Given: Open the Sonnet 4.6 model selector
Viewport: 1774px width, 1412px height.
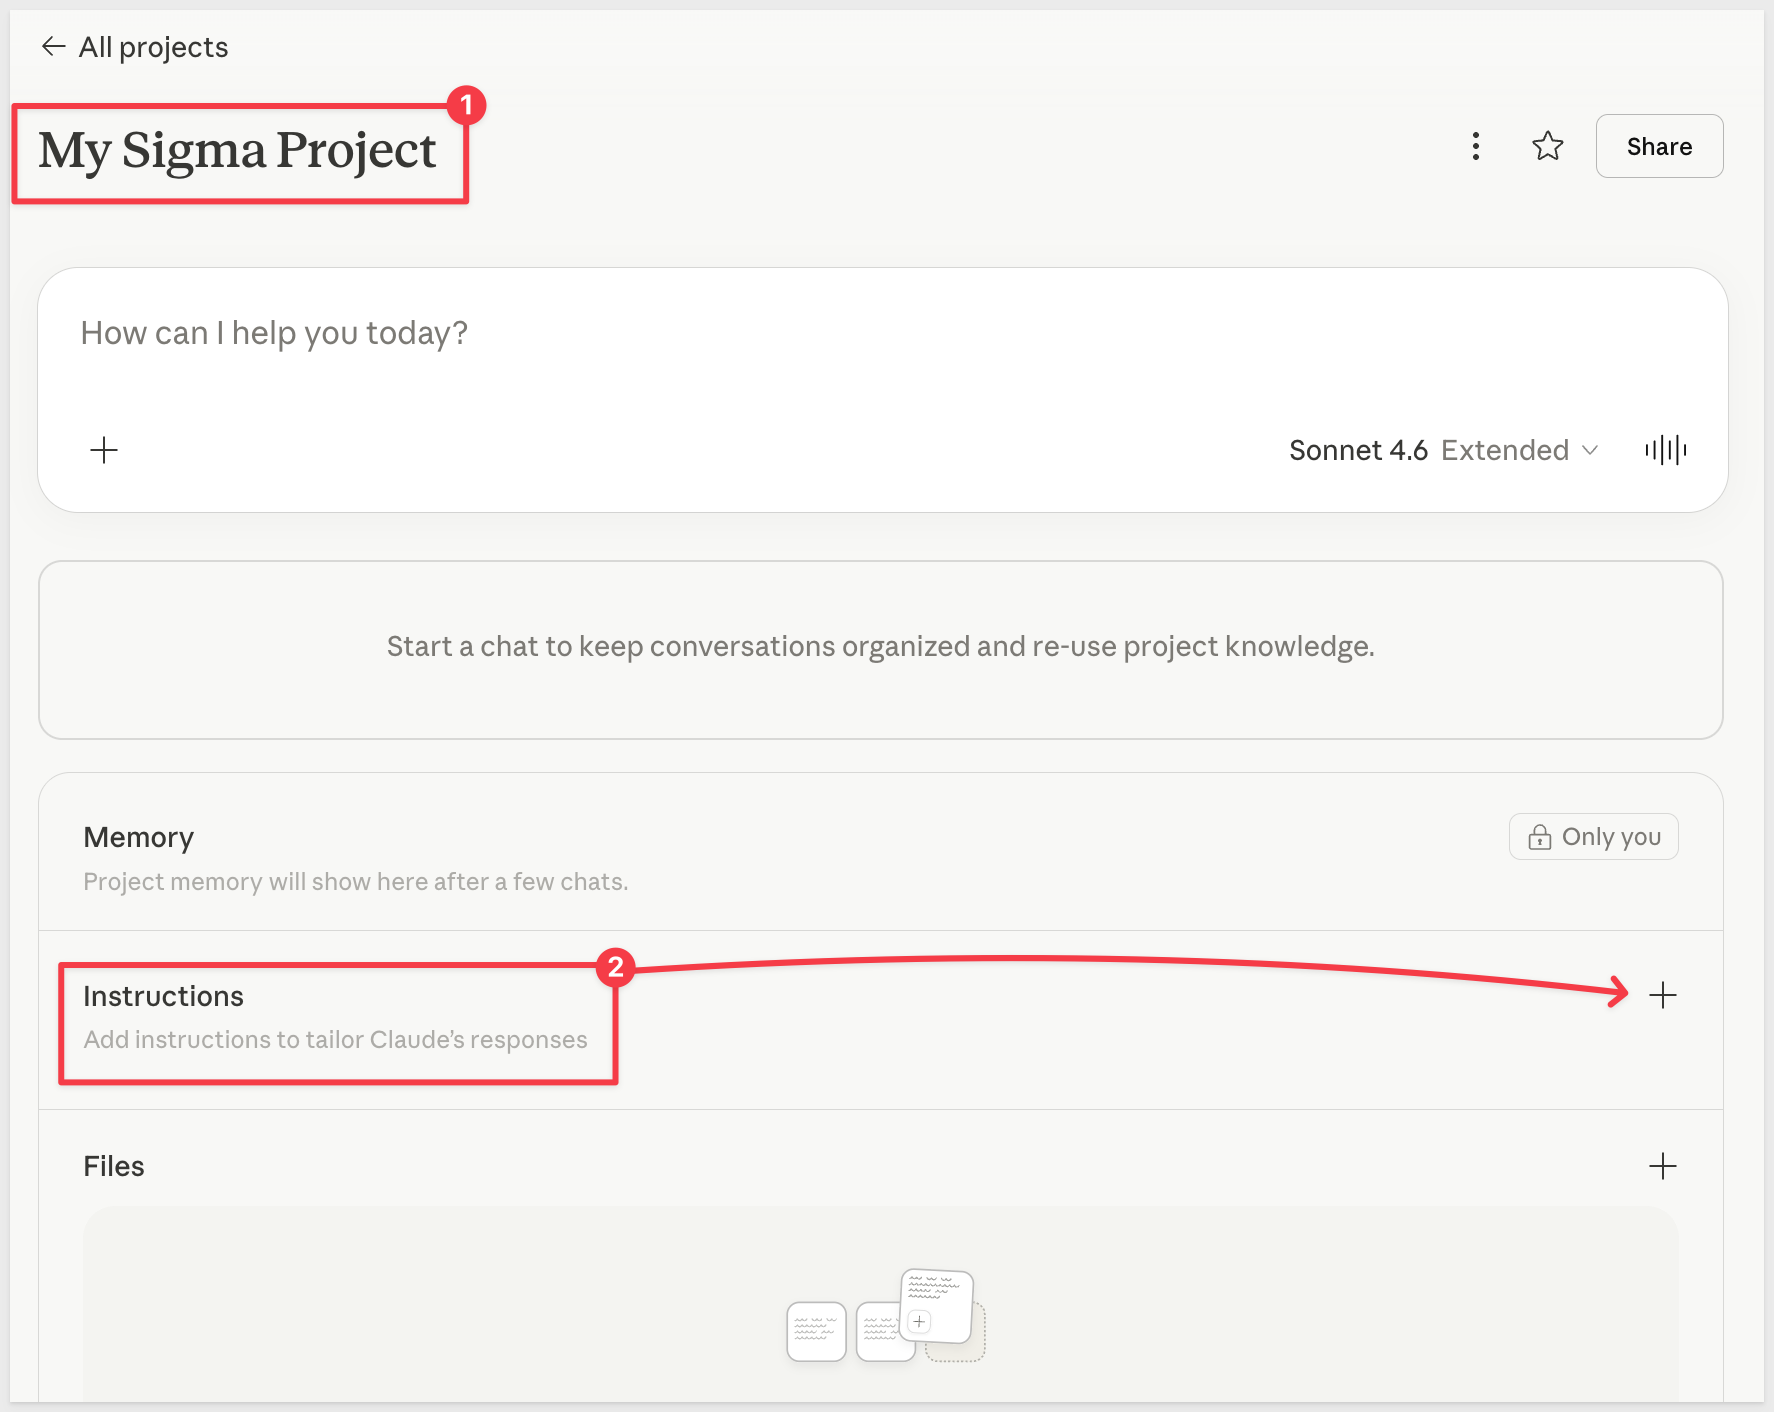Looking at the screenshot, I should [1358, 450].
